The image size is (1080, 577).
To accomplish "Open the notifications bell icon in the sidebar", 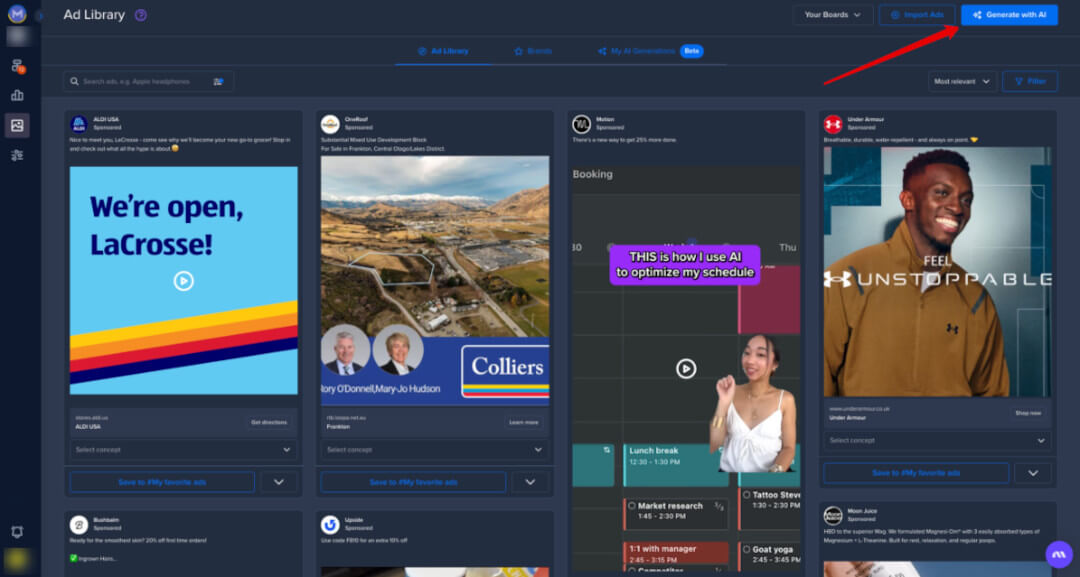I will tap(17, 532).
